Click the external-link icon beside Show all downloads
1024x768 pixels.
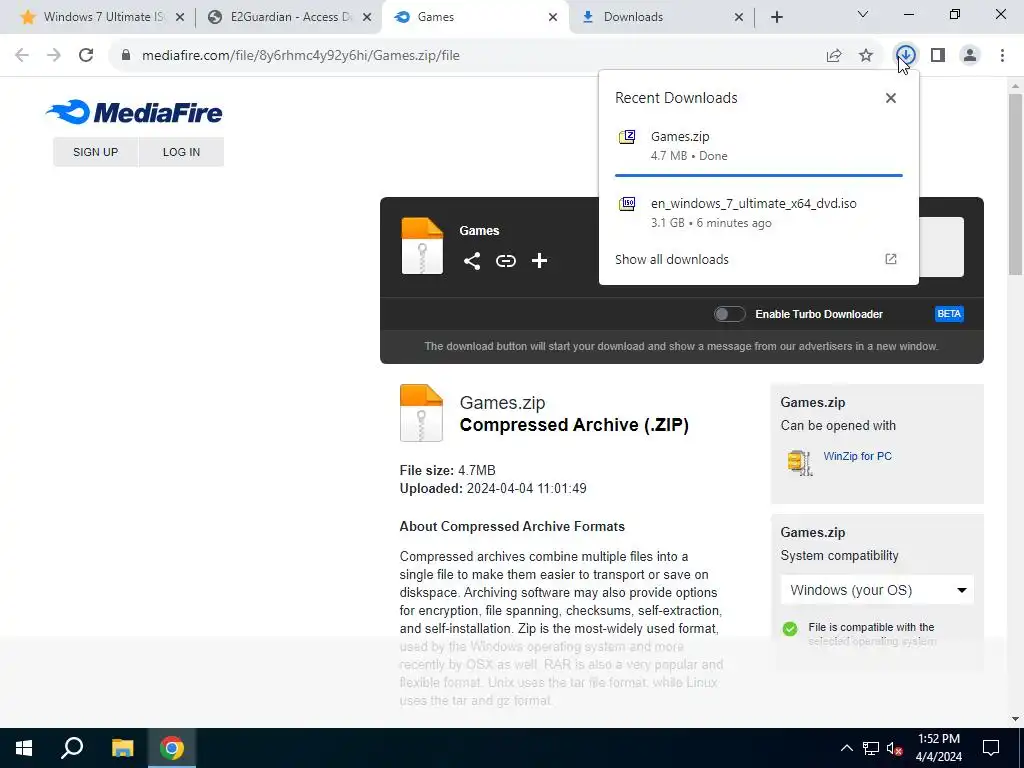tap(891, 259)
